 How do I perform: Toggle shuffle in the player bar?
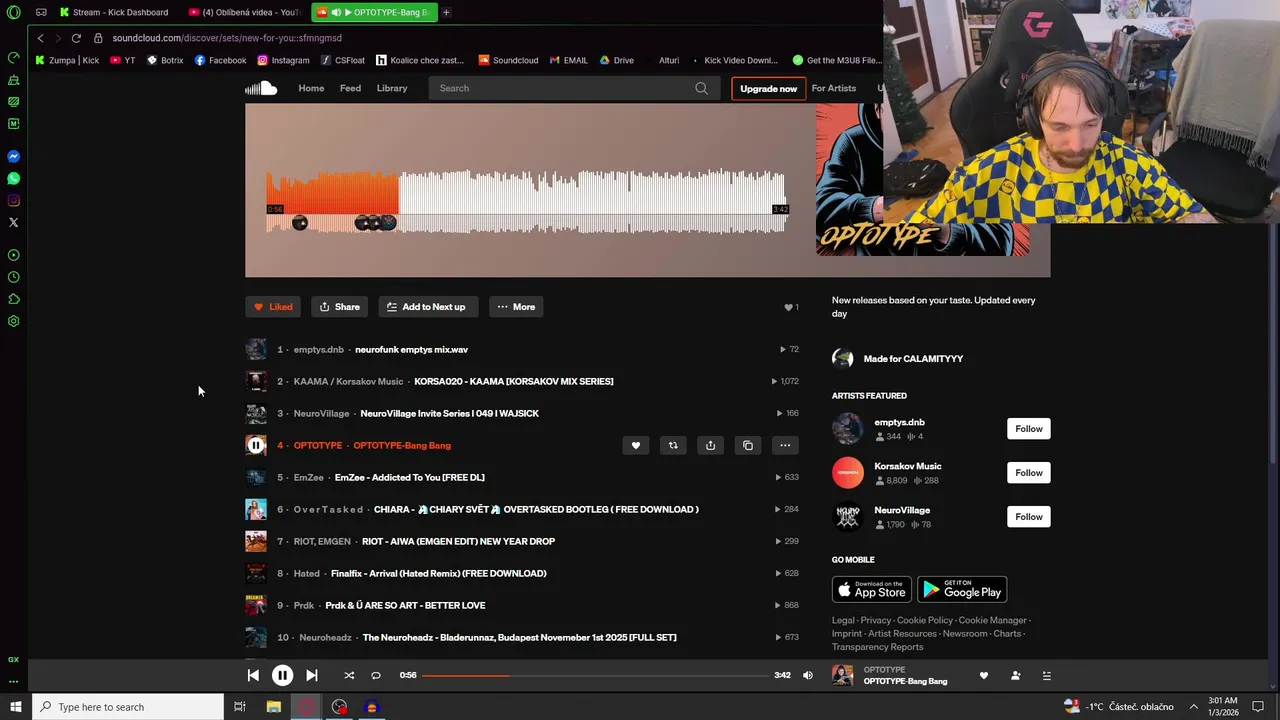coord(349,675)
